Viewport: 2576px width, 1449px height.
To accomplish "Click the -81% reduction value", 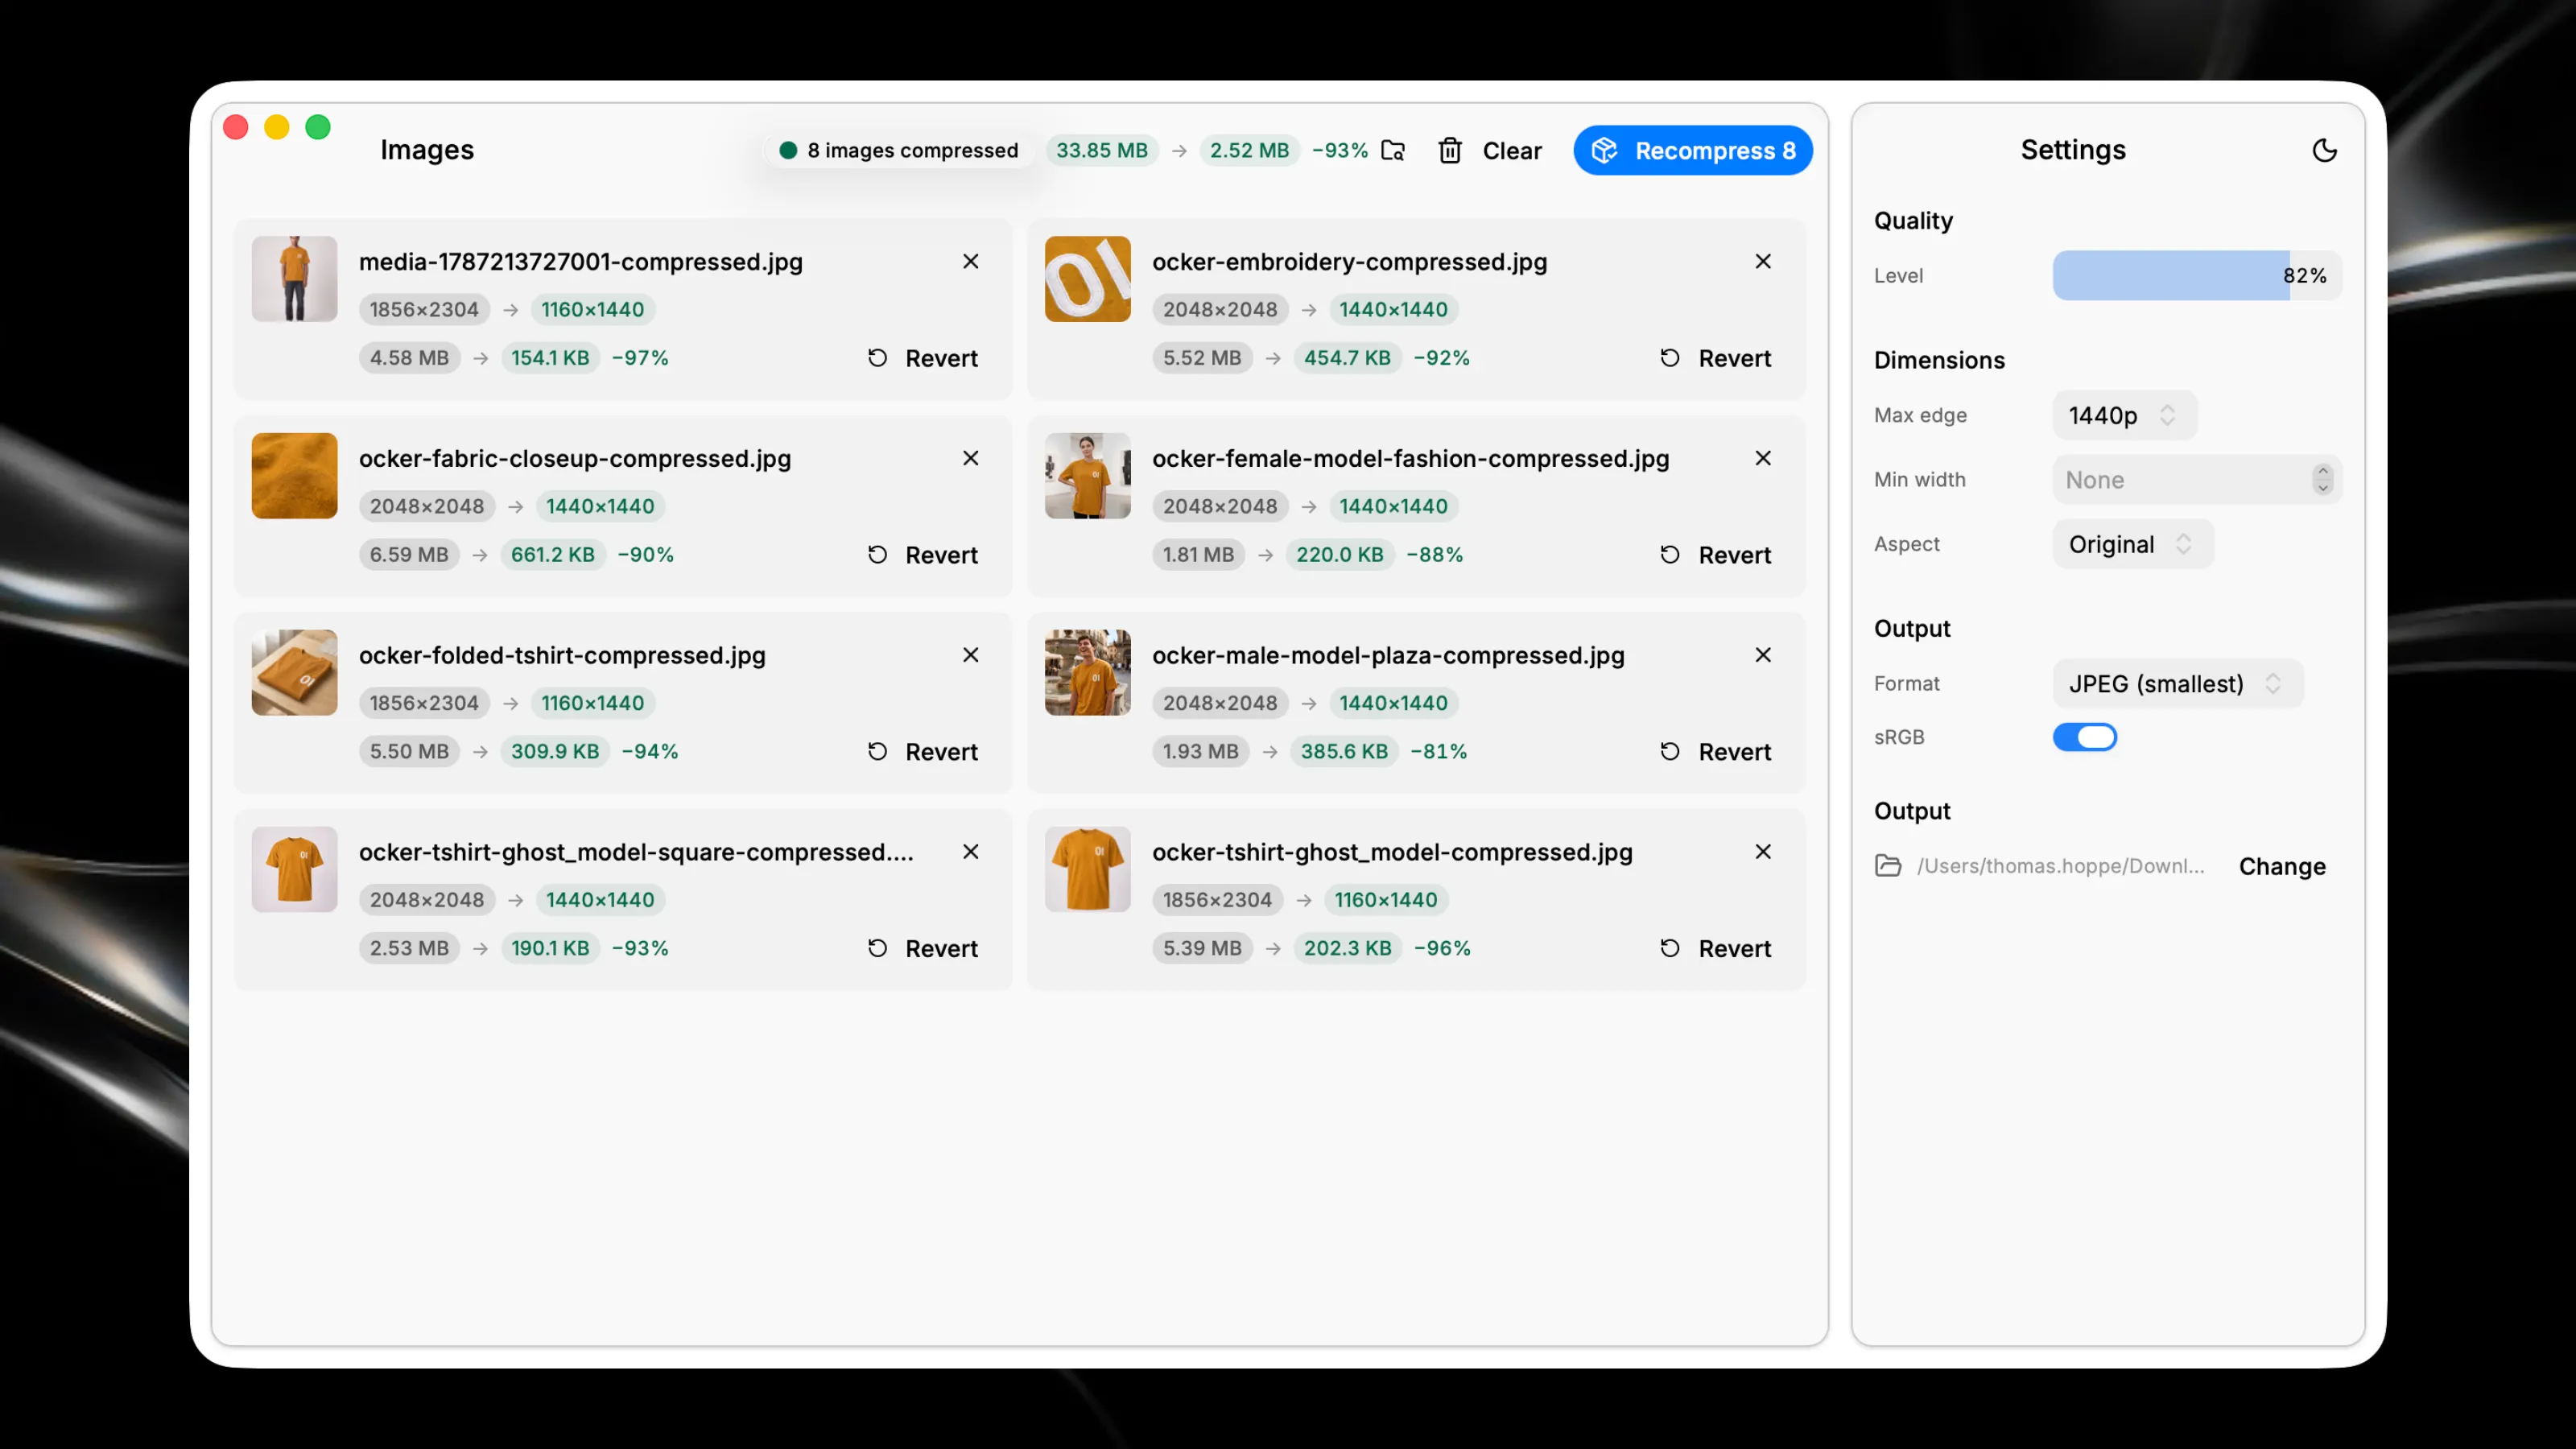I will [1438, 752].
